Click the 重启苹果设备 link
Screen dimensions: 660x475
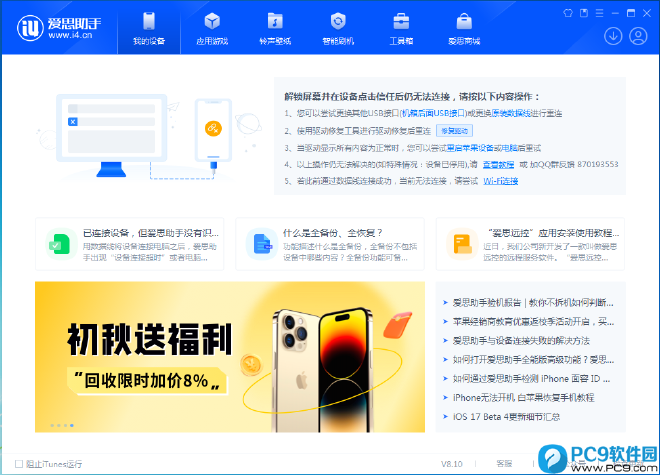point(470,148)
